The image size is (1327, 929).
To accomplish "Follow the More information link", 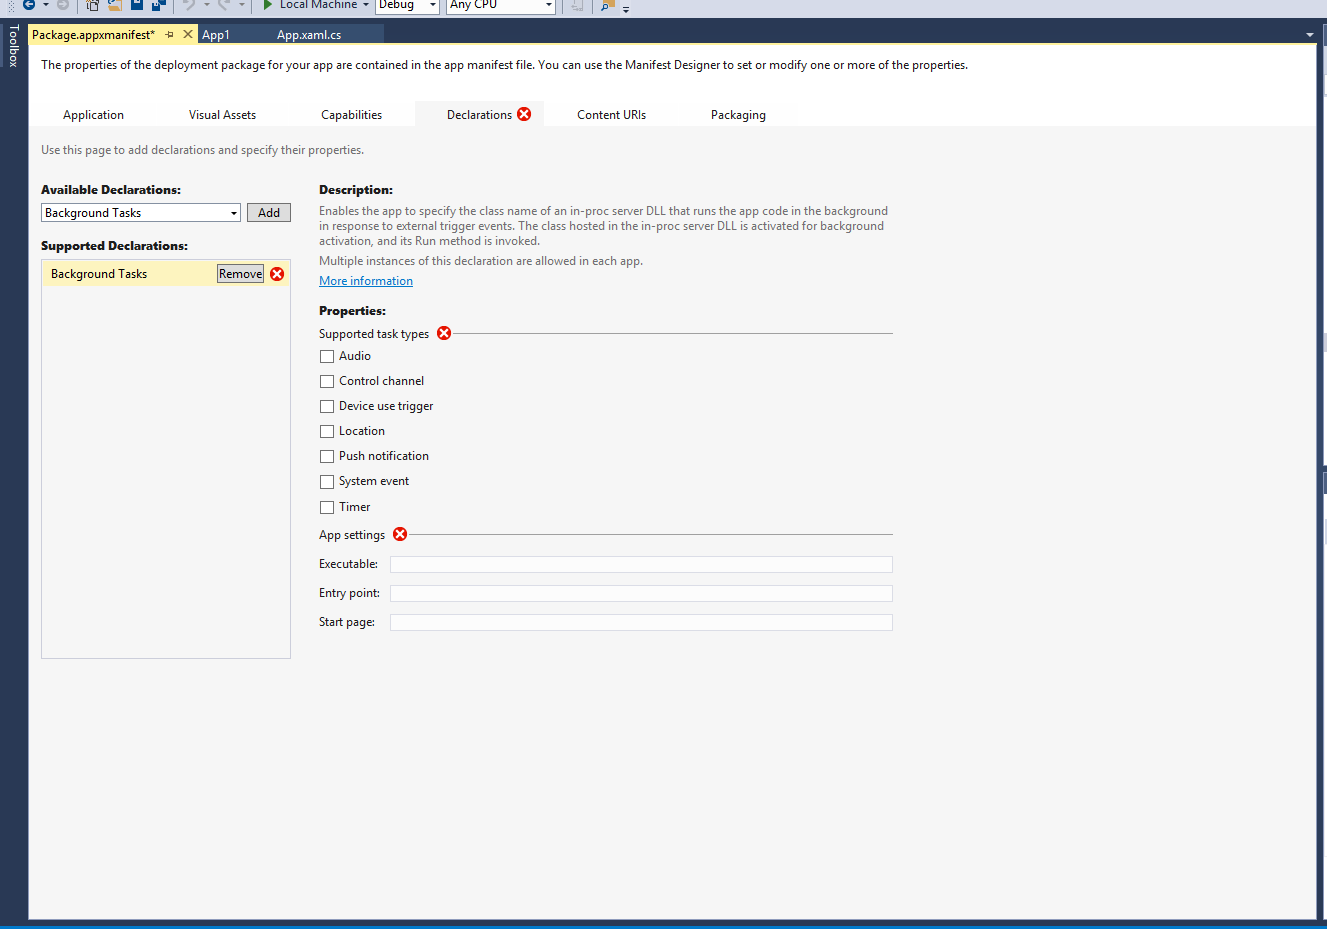I will coord(366,281).
